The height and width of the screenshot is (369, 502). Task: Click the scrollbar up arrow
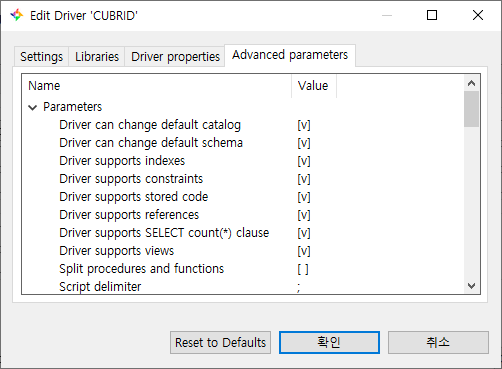coord(471,83)
